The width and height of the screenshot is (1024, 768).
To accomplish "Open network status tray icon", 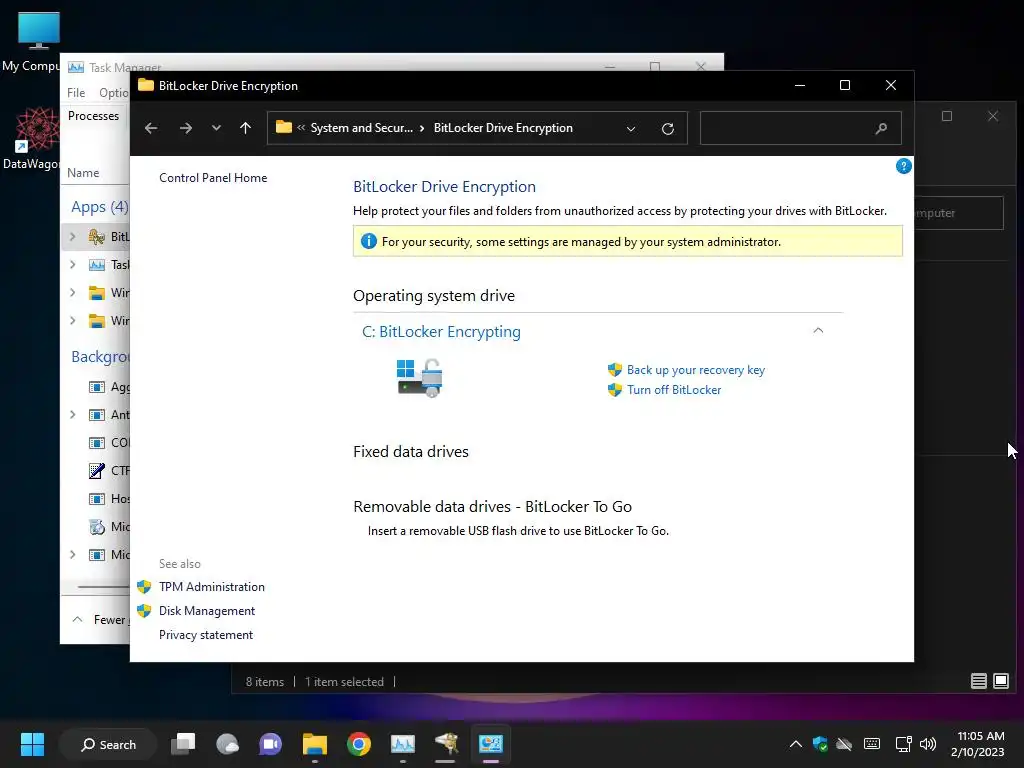I will (x=904, y=744).
